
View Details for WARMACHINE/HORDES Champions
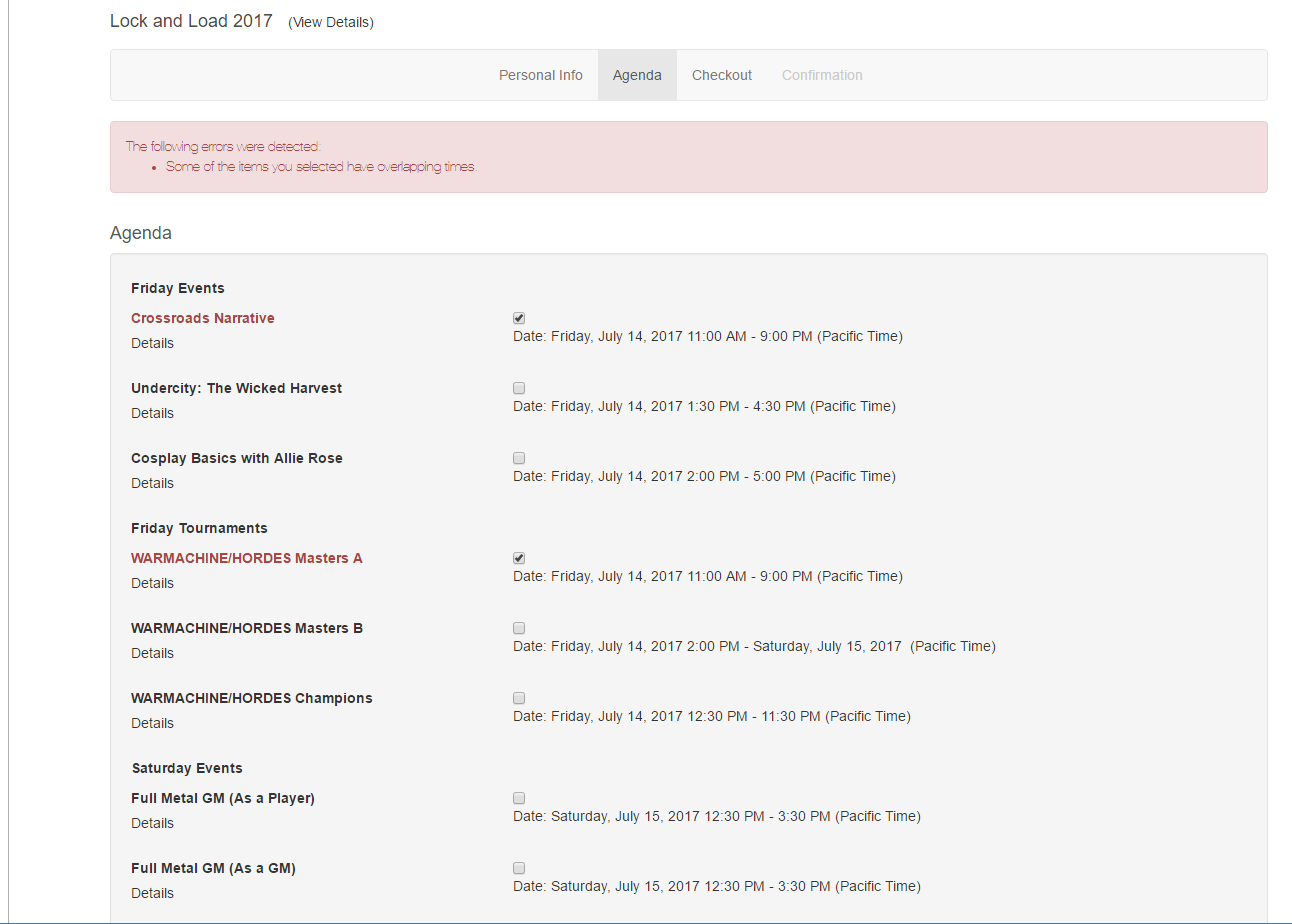click(x=152, y=723)
